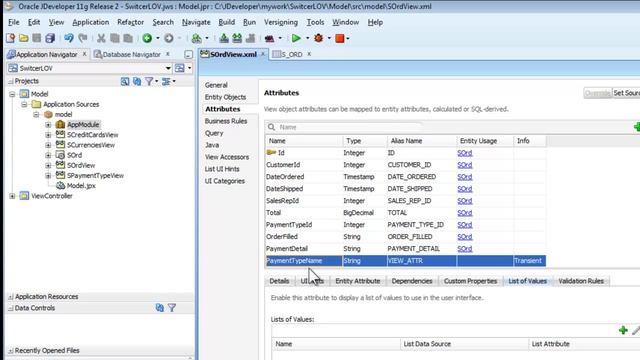This screenshot has width=640, height=360.
Task: Click the Set Source button
Action: [x=626, y=93]
